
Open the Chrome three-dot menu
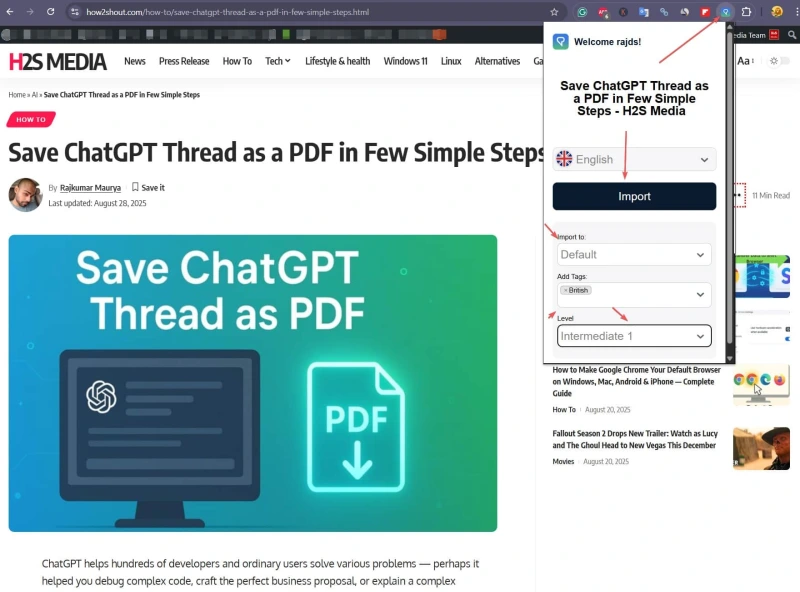pyautogui.click(x=796, y=12)
